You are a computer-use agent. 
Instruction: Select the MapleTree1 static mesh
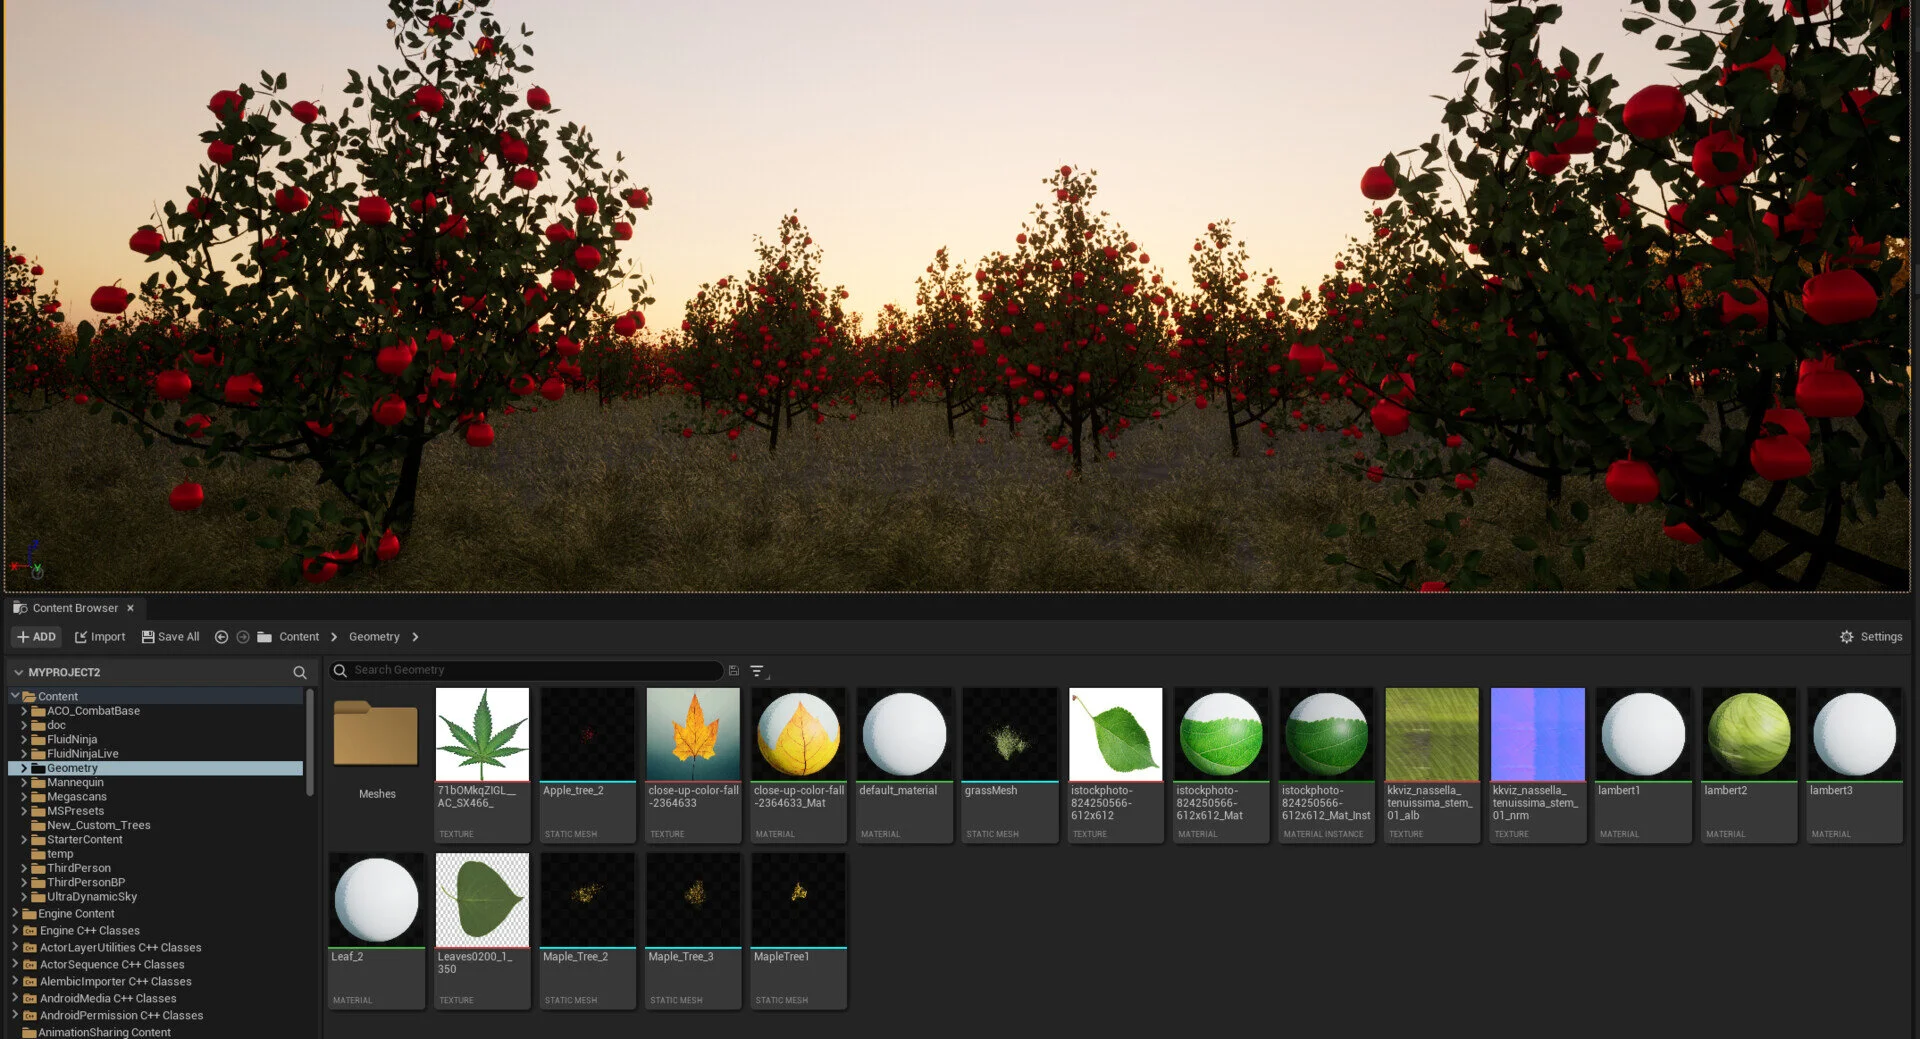coord(799,930)
